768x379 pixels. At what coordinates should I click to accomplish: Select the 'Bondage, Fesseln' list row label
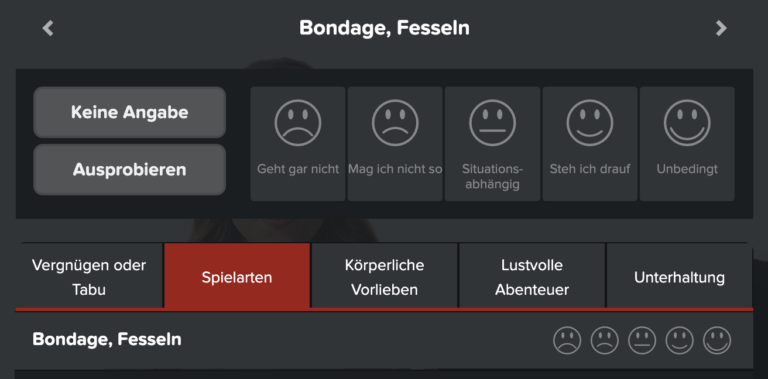tap(107, 339)
